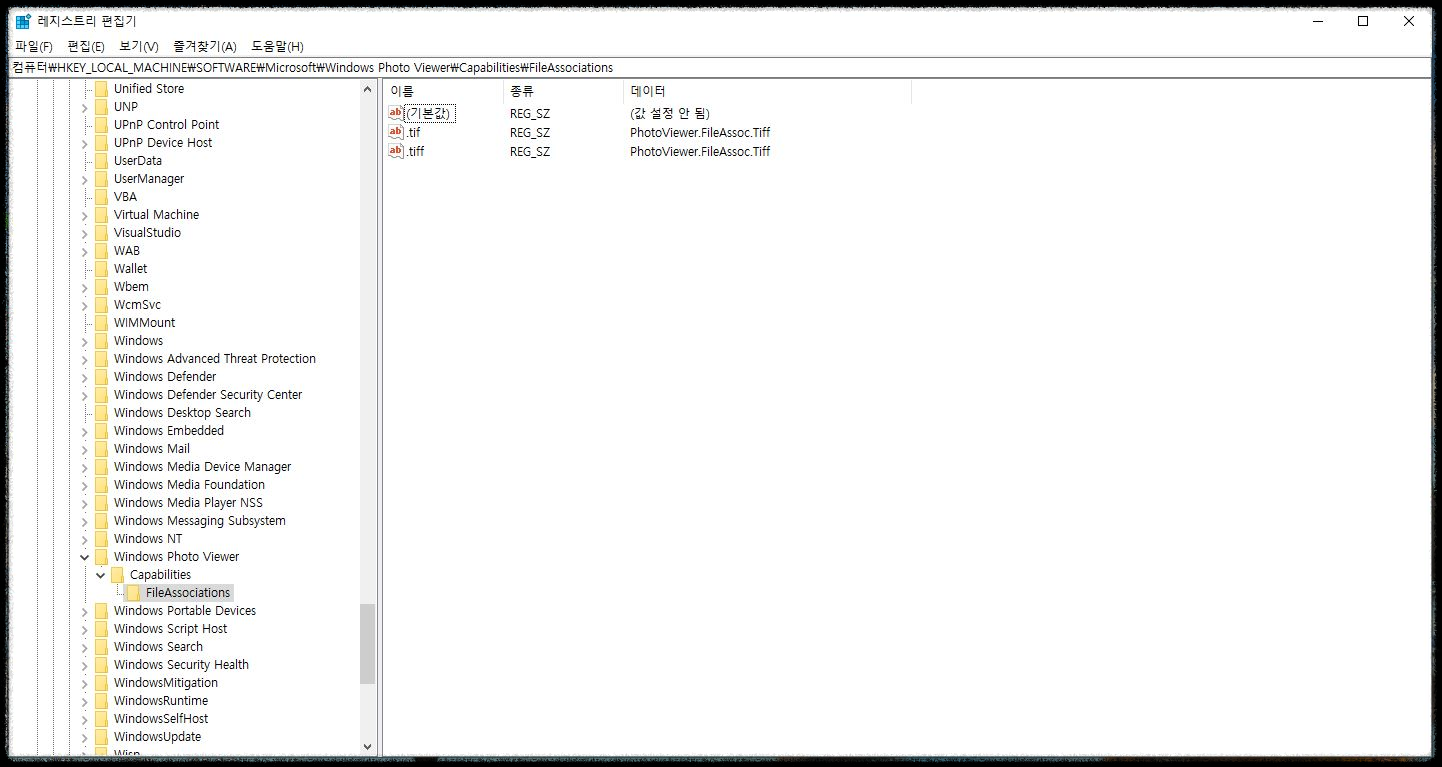Select the WAB key
1442x767 pixels.
click(x=127, y=251)
